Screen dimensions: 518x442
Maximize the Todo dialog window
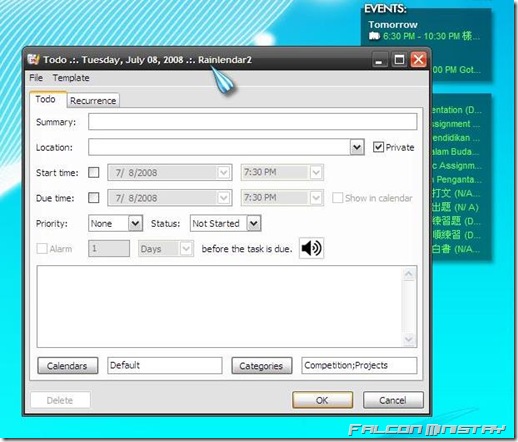399,60
